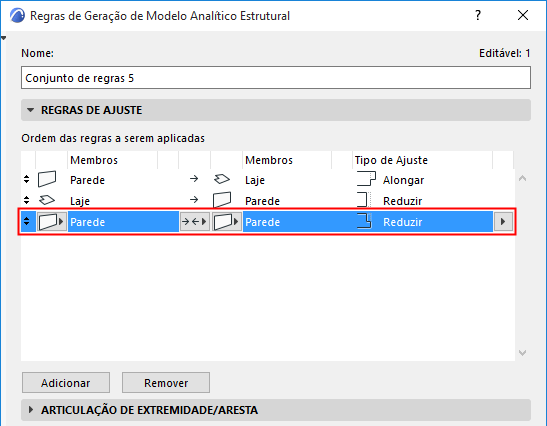Click the scroll down arrow of rules list
Screen dimensions: 547x426
[522, 353]
